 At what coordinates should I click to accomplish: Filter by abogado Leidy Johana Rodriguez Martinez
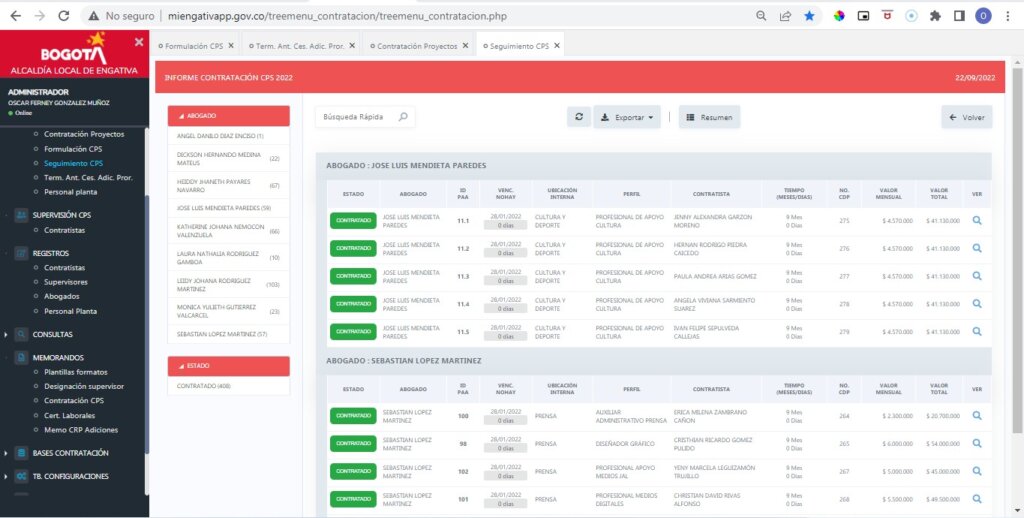tap(229, 284)
